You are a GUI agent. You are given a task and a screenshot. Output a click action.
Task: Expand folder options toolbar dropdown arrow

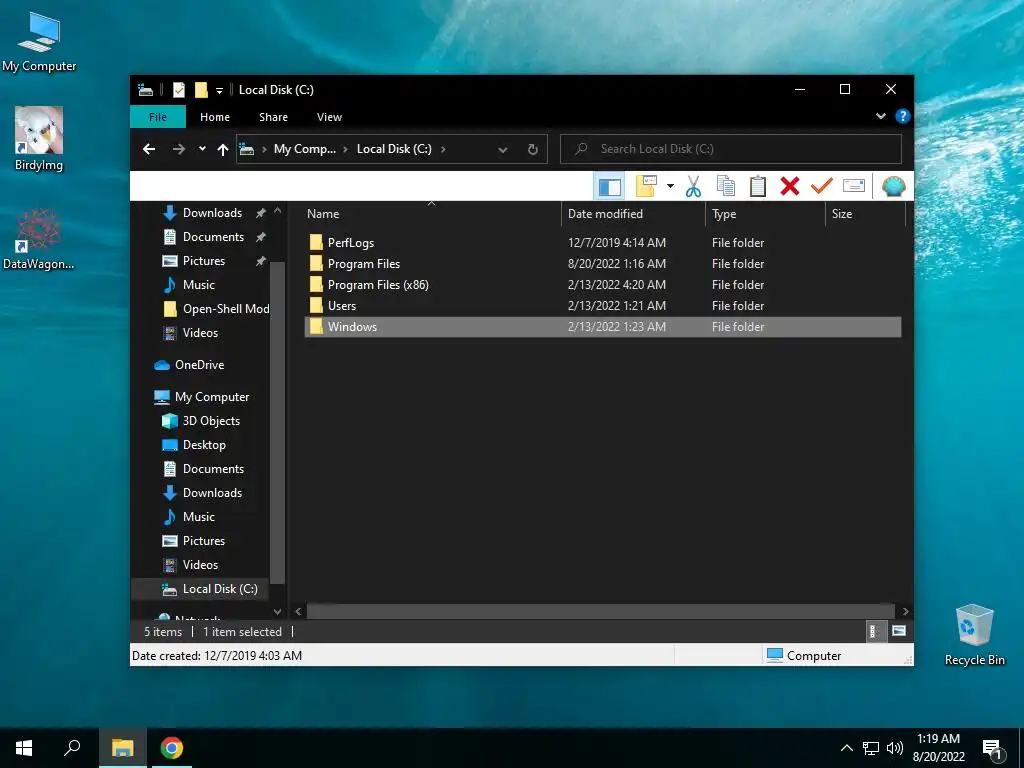click(x=670, y=187)
